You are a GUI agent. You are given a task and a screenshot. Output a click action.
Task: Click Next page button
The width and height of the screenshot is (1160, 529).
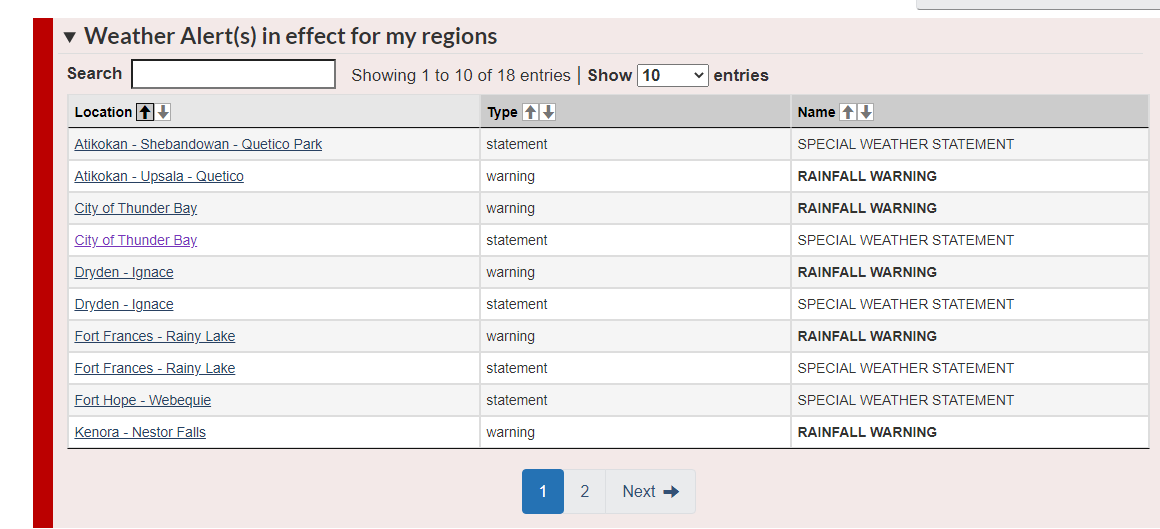(650, 491)
